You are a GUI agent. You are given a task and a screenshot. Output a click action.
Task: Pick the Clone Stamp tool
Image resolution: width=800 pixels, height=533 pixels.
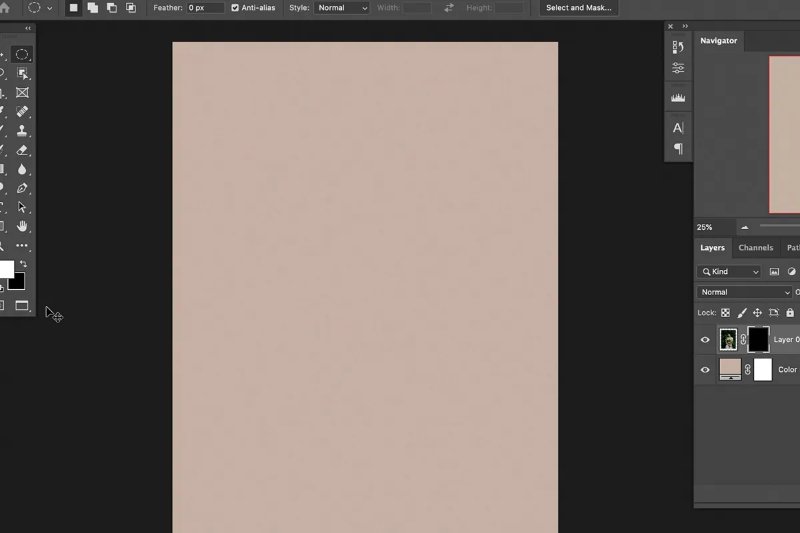click(22, 130)
